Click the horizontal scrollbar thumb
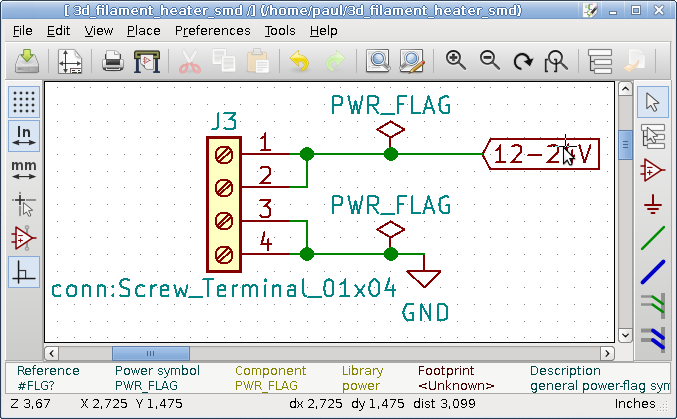 [151, 353]
